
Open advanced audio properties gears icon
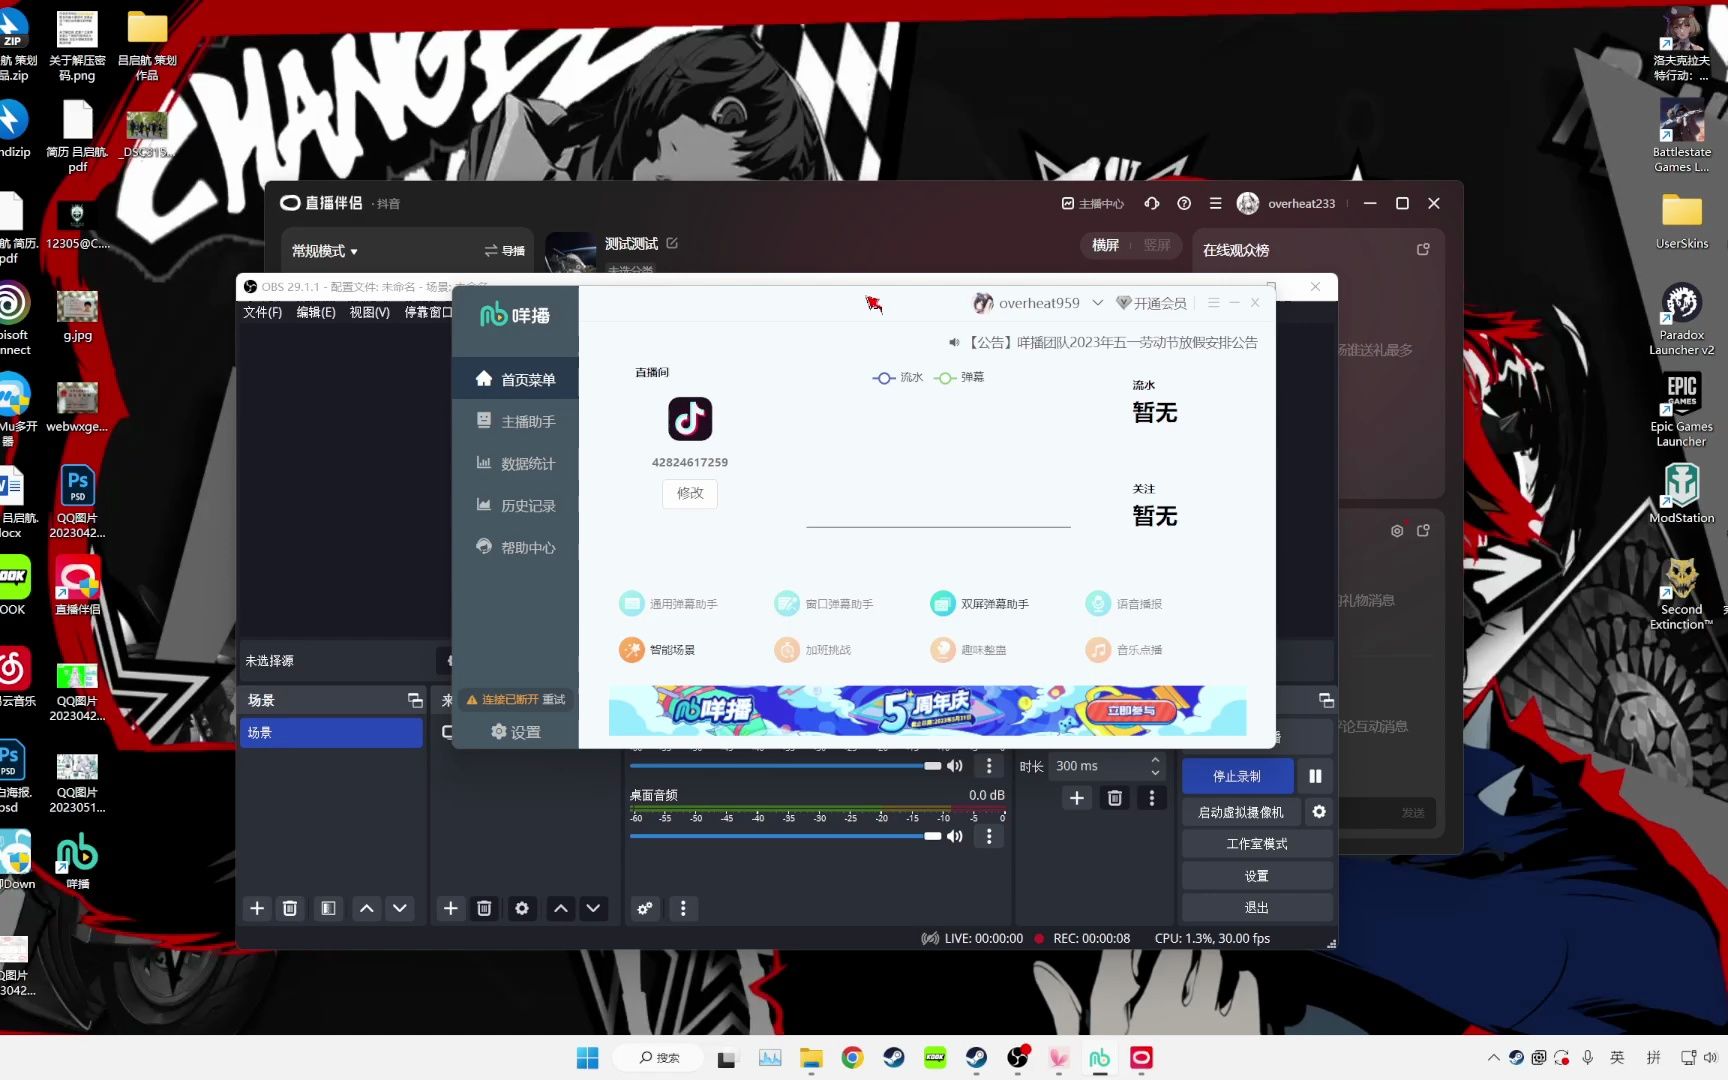(x=645, y=908)
